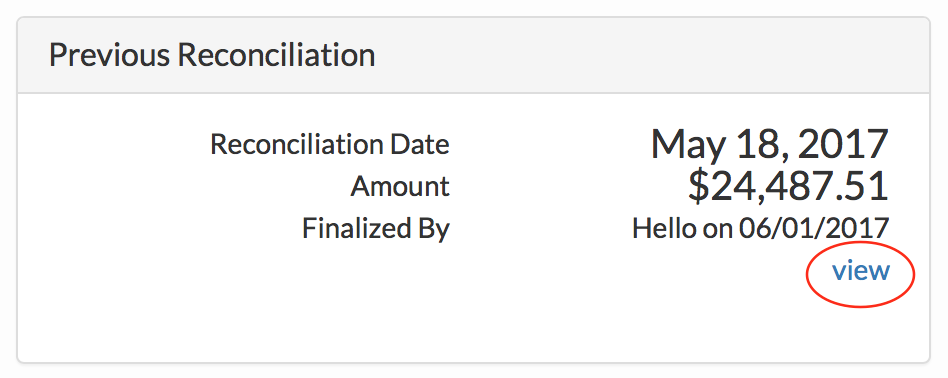
Task: Click the Reconciliation Date label
Action: pos(330,145)
